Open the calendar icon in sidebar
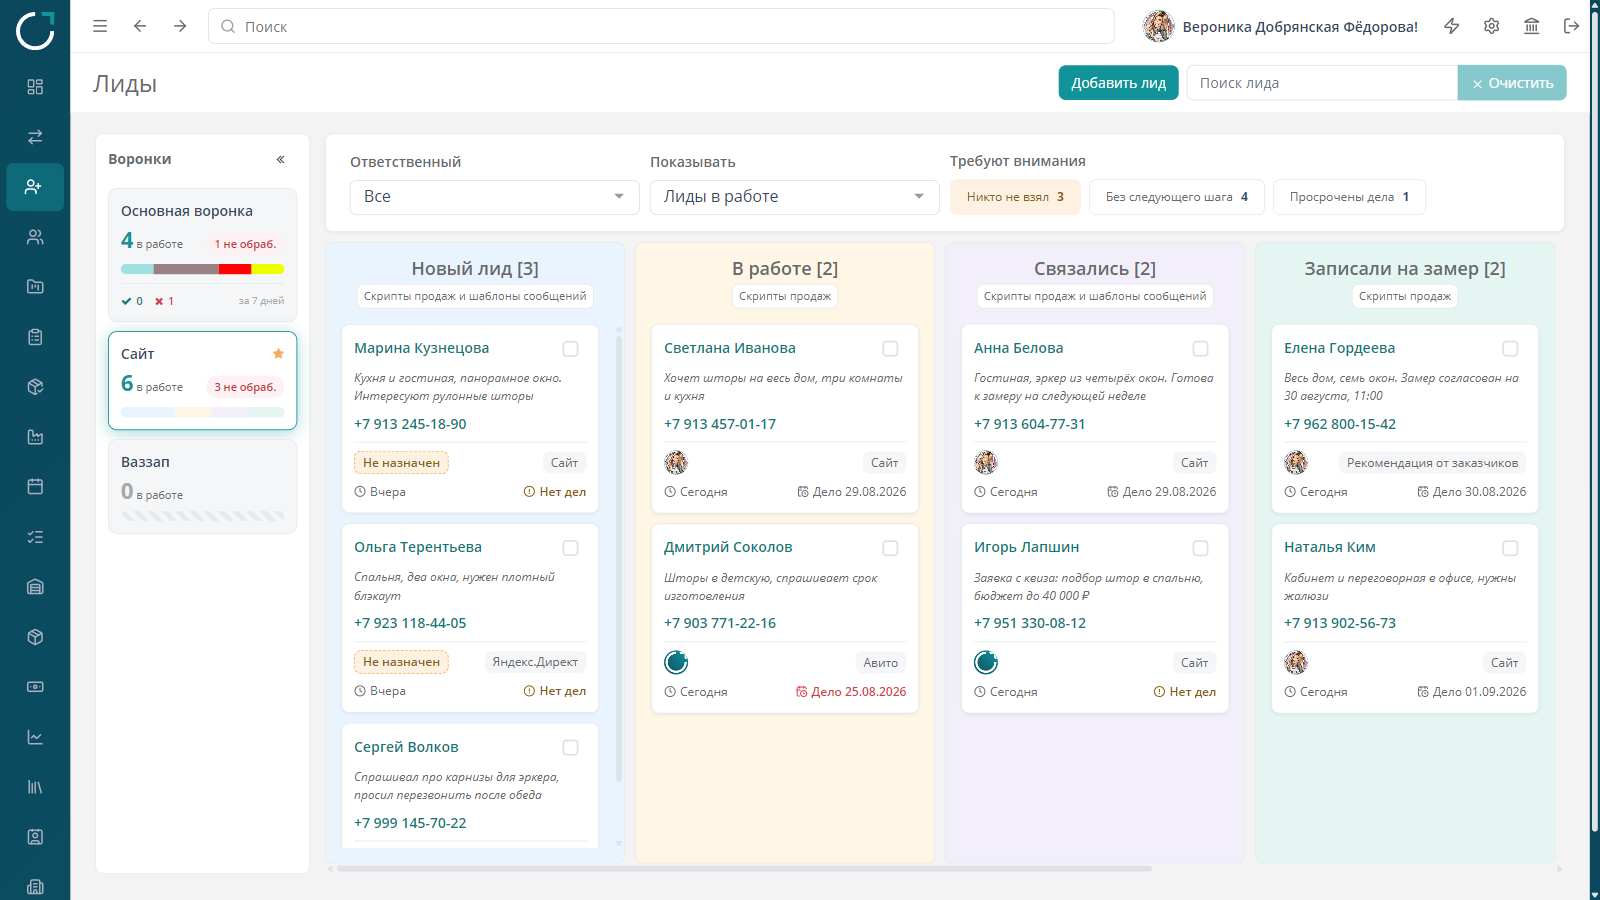Image resolution: width=1600 pixels, height=900 pixels. coord(35,487)
